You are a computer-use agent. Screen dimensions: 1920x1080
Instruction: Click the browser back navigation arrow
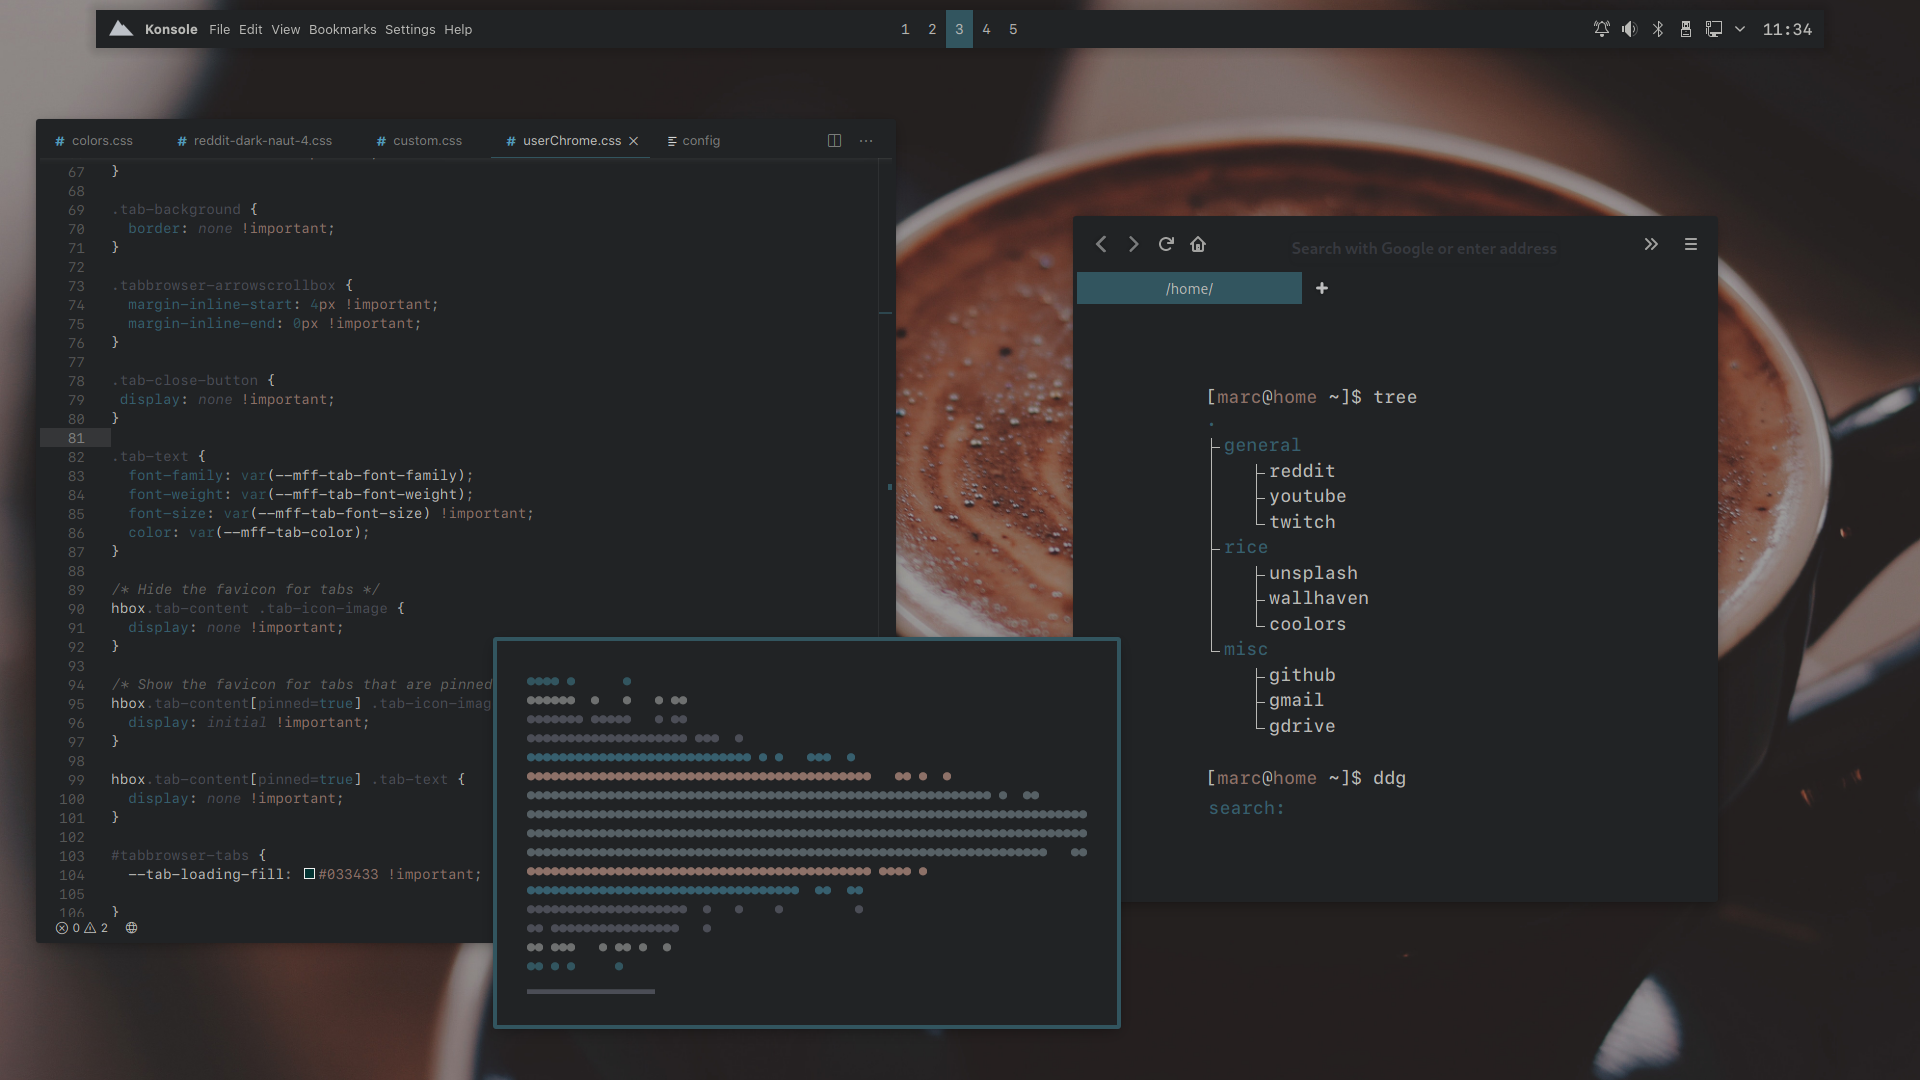tap(1101, 243)
